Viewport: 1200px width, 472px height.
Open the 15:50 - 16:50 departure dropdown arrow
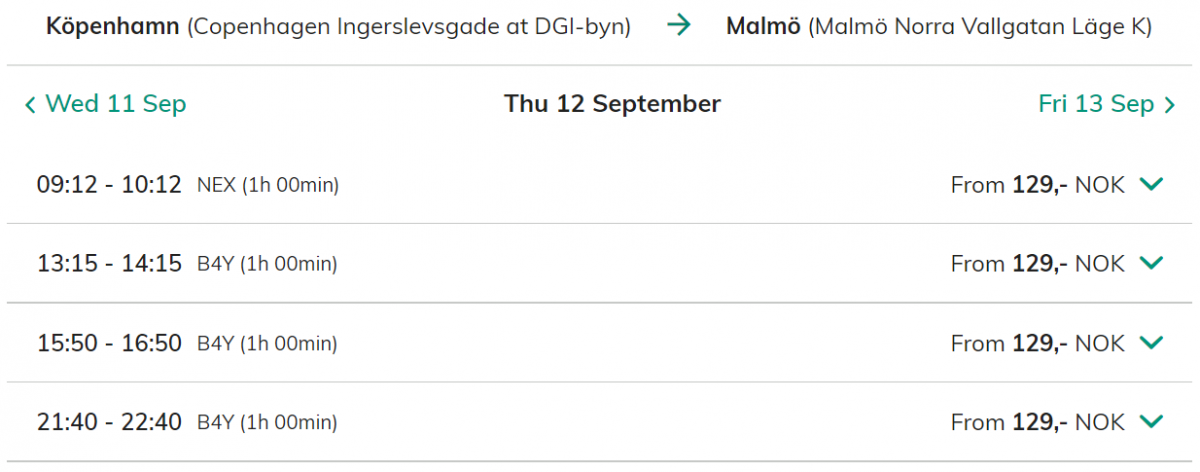coord(1152,343)
